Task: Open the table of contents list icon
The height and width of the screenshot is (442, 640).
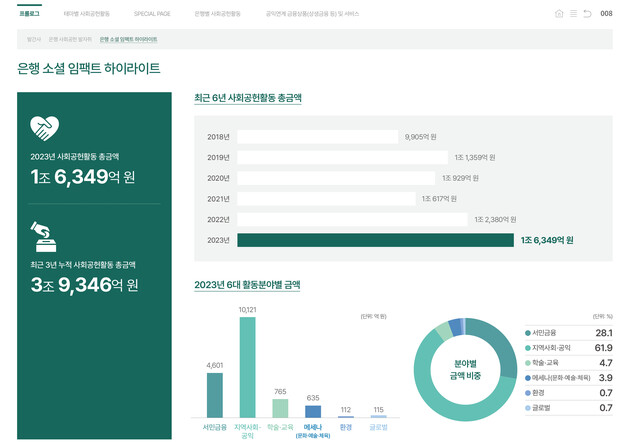Action: 573,13
